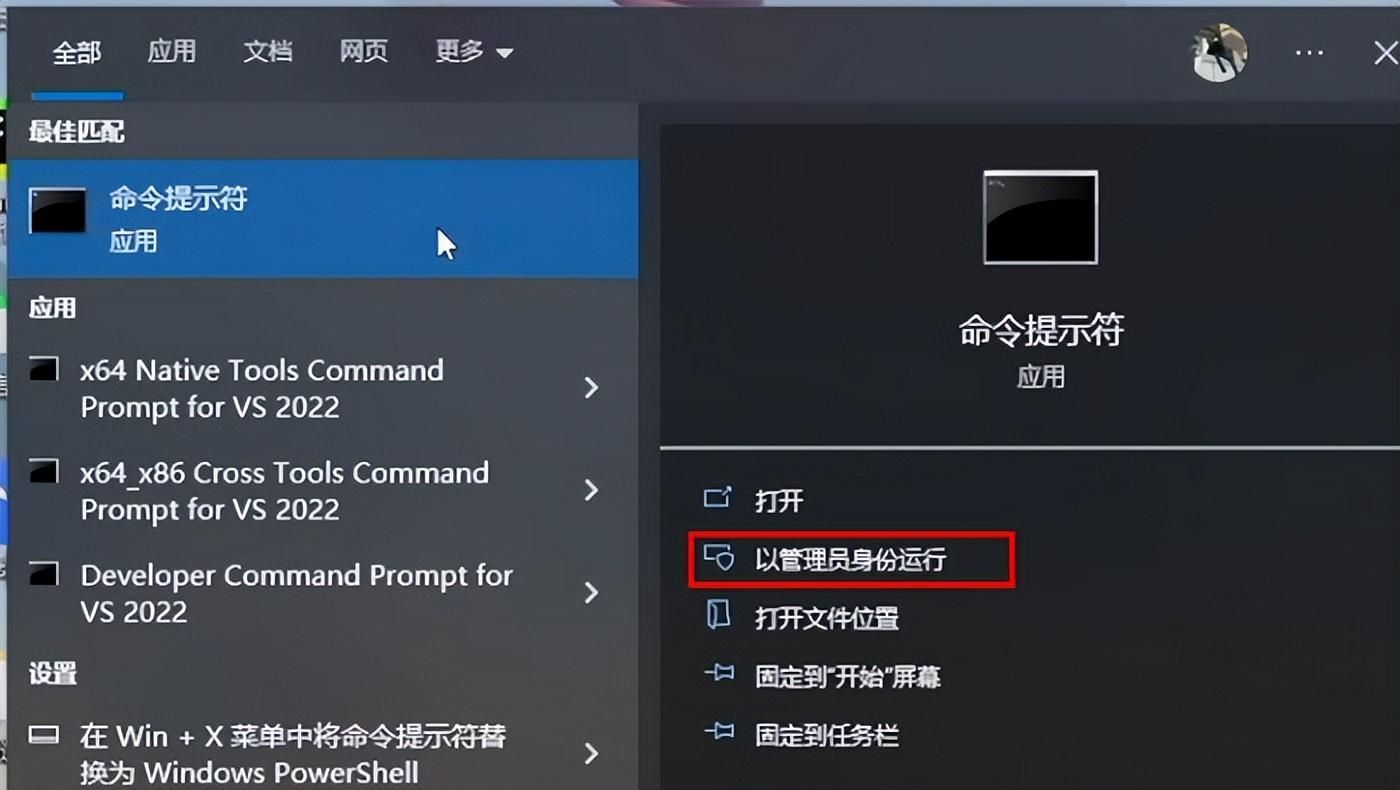Select 打开文件位置 option

tap(827, 617)
